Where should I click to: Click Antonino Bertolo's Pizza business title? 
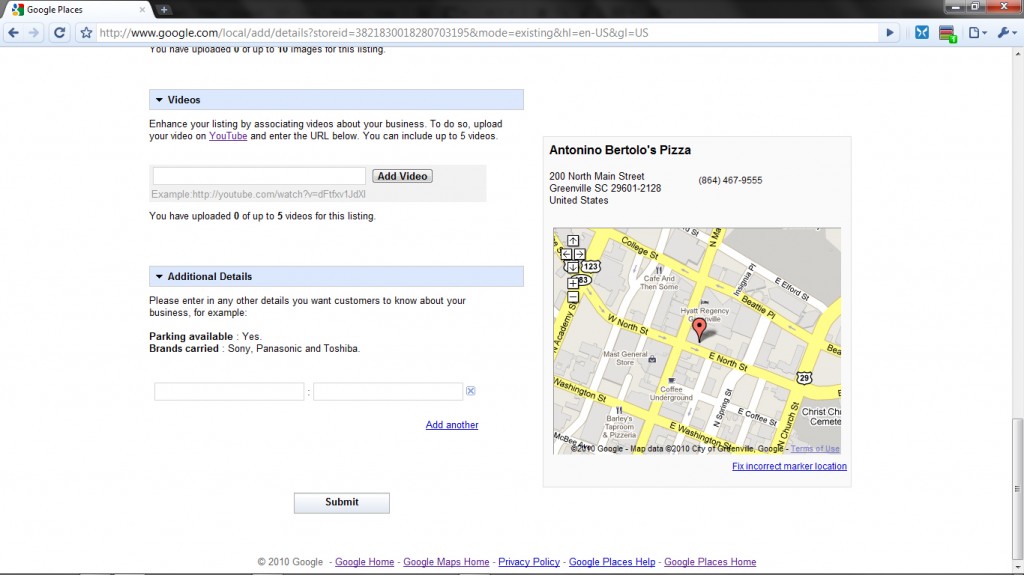pos(620,150)
